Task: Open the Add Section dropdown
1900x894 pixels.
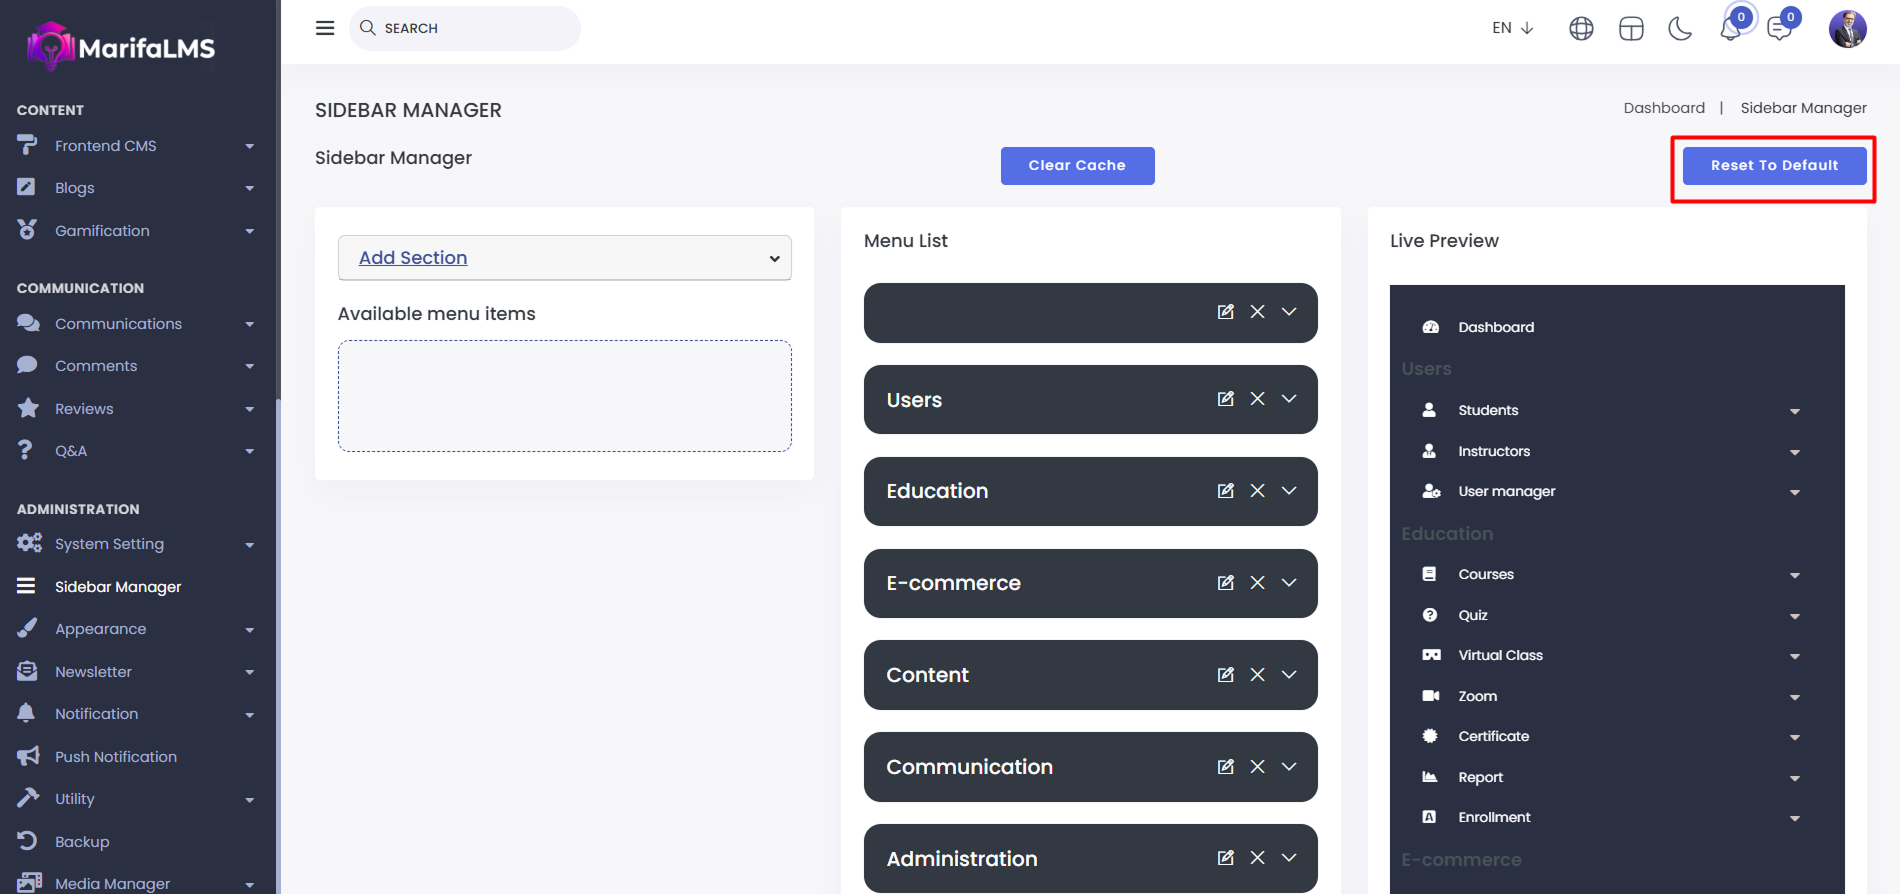Action: 565,258
